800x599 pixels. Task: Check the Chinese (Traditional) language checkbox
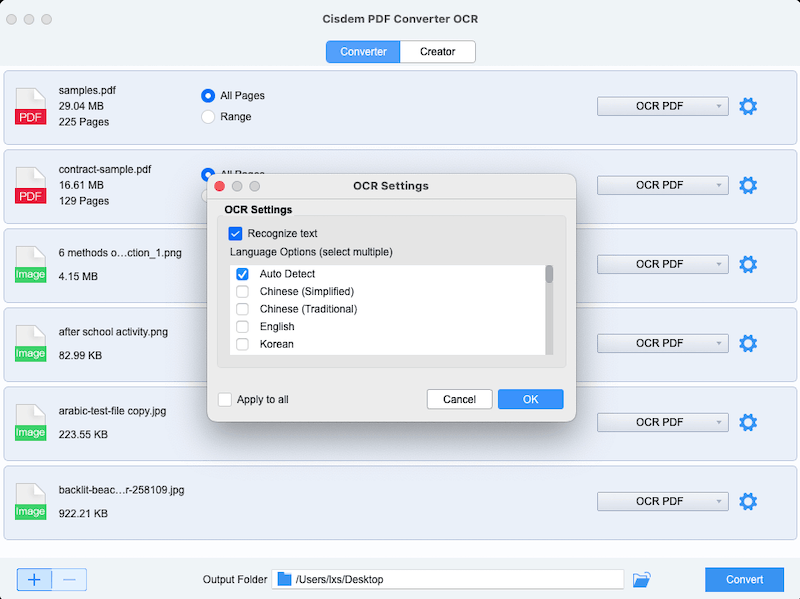pos(242,309)
